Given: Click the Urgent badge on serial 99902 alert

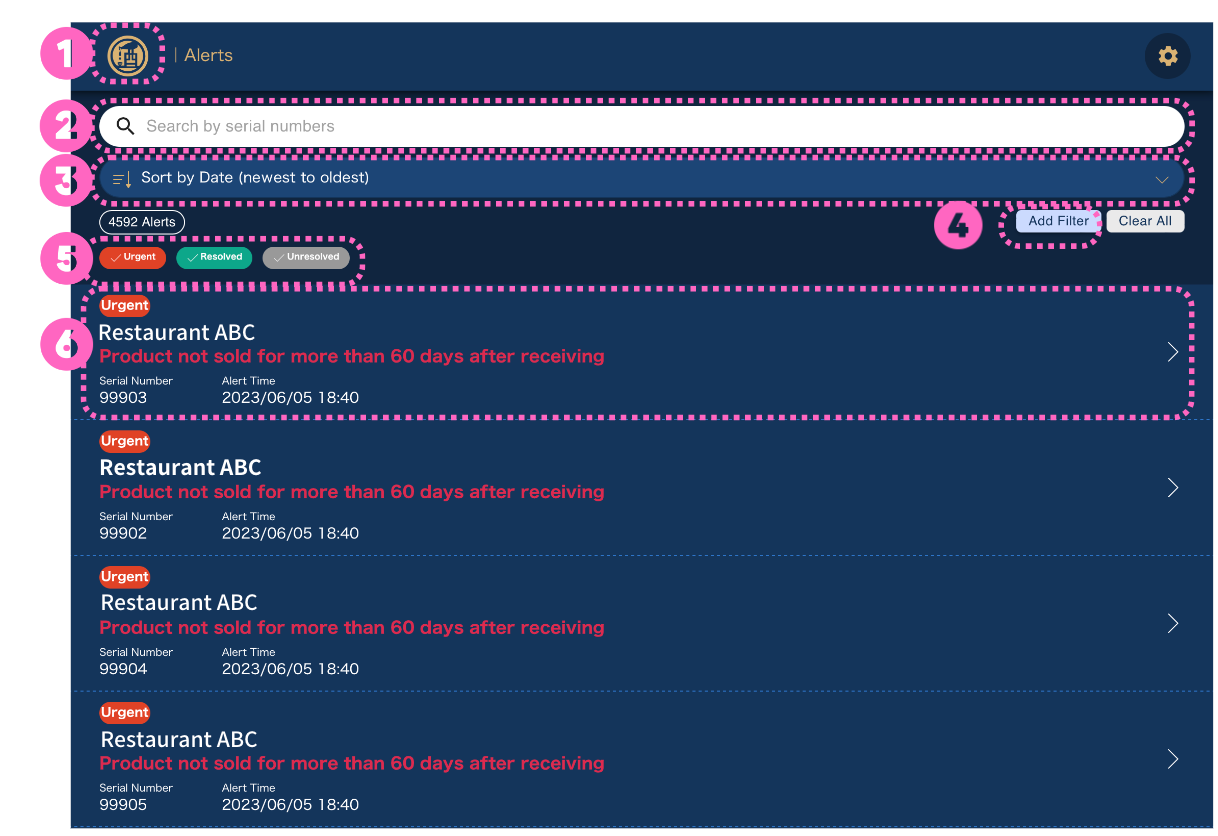Looking at the screenshot, I should tap(125, 441).
